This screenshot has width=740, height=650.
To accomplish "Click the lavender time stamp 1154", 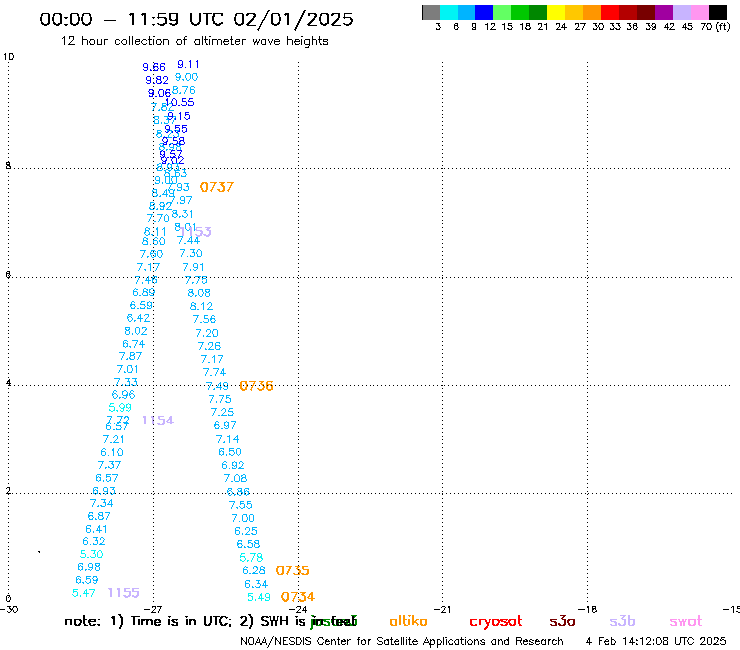I will 158,421.
